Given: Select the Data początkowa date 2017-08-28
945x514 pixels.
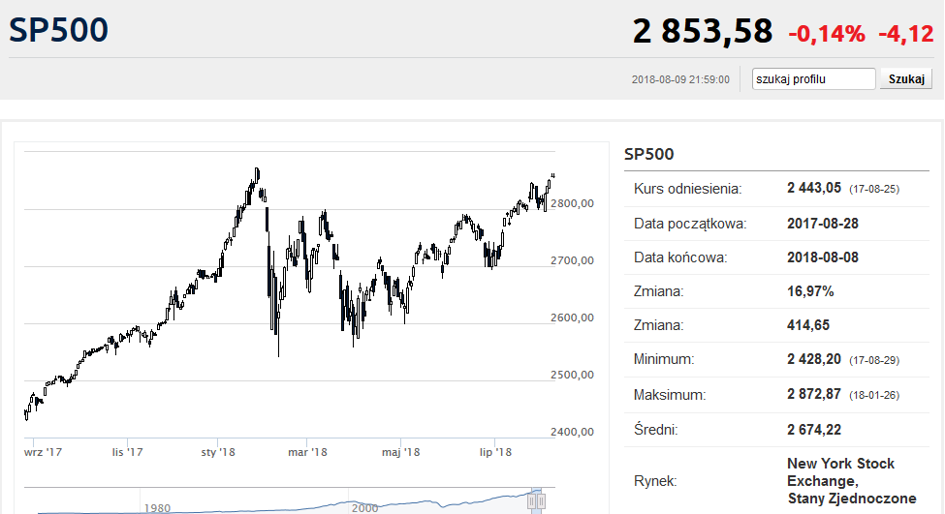Looking at the screenshot, I should pos(822,223).
